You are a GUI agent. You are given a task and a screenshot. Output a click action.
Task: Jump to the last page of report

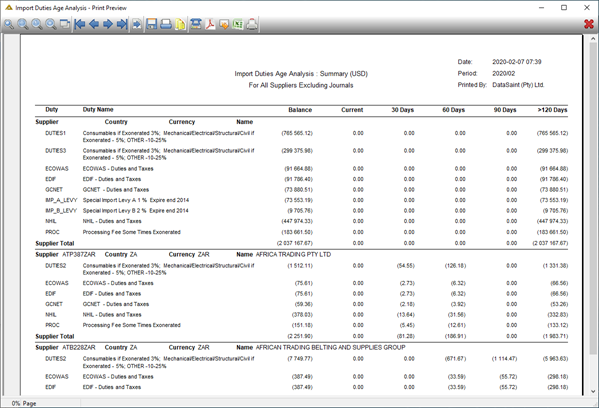click(x=122, y=24)
